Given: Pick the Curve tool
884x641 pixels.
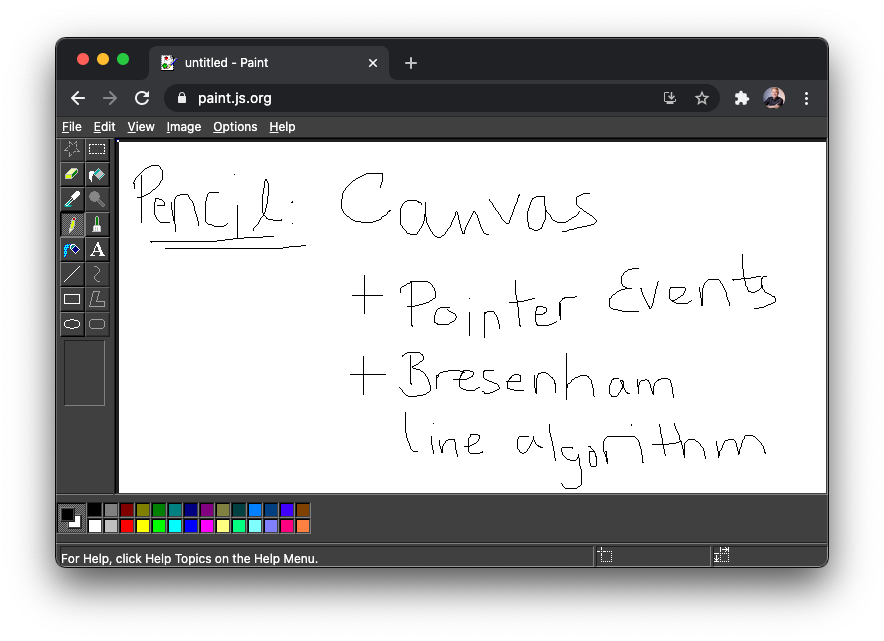Looking at the screenshot, I should [x=96, y=274].
